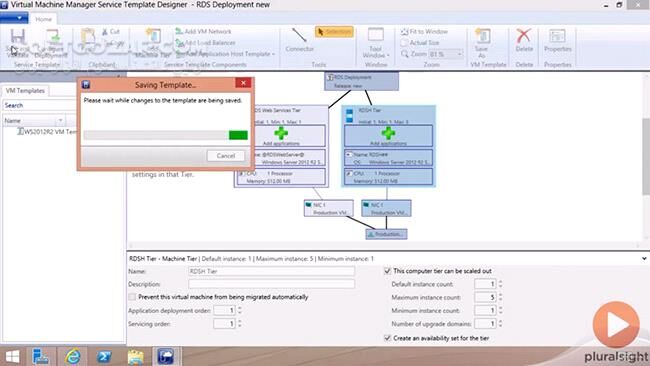
Task: Select WS2012R2 VM Template list item
Action: [x=46, y=131]
